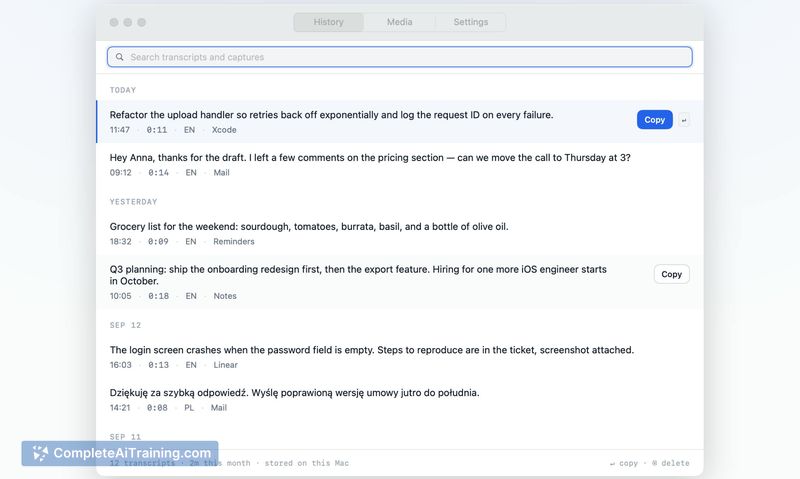This screenshot has height=479, width=800.
Task: Click the Linear source label
Action: 226,365
